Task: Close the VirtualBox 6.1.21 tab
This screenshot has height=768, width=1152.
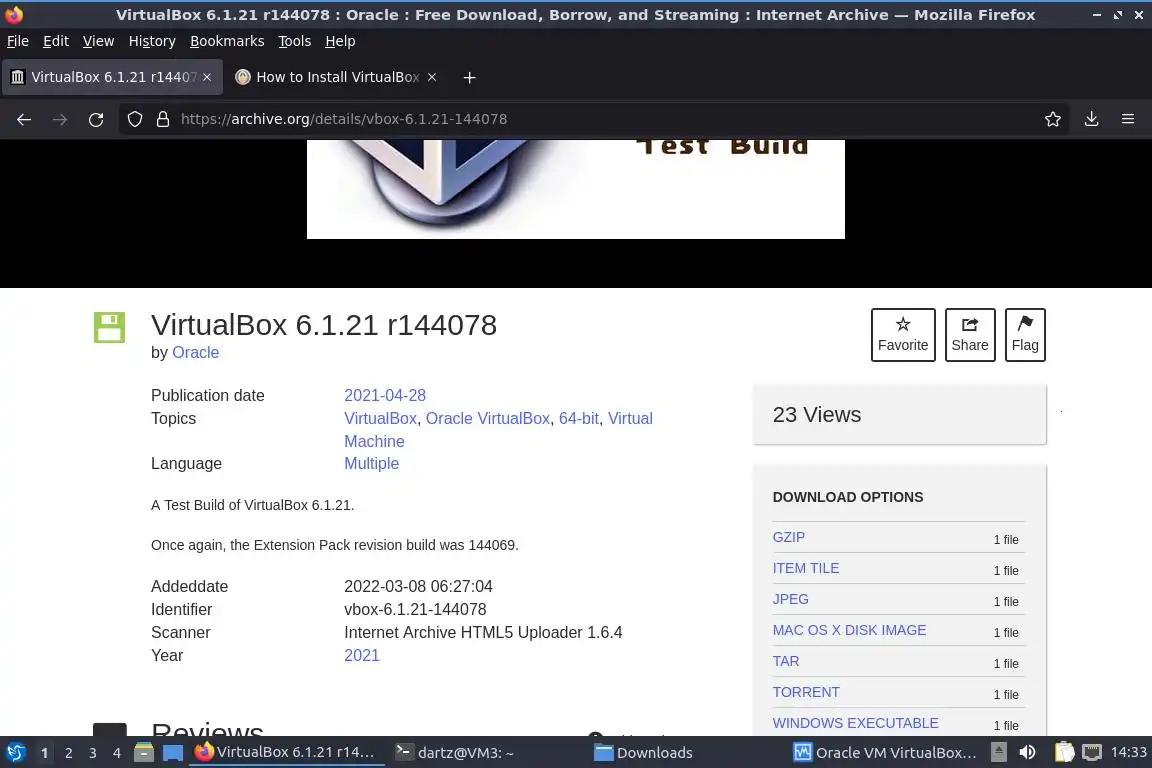Action: 207,77
